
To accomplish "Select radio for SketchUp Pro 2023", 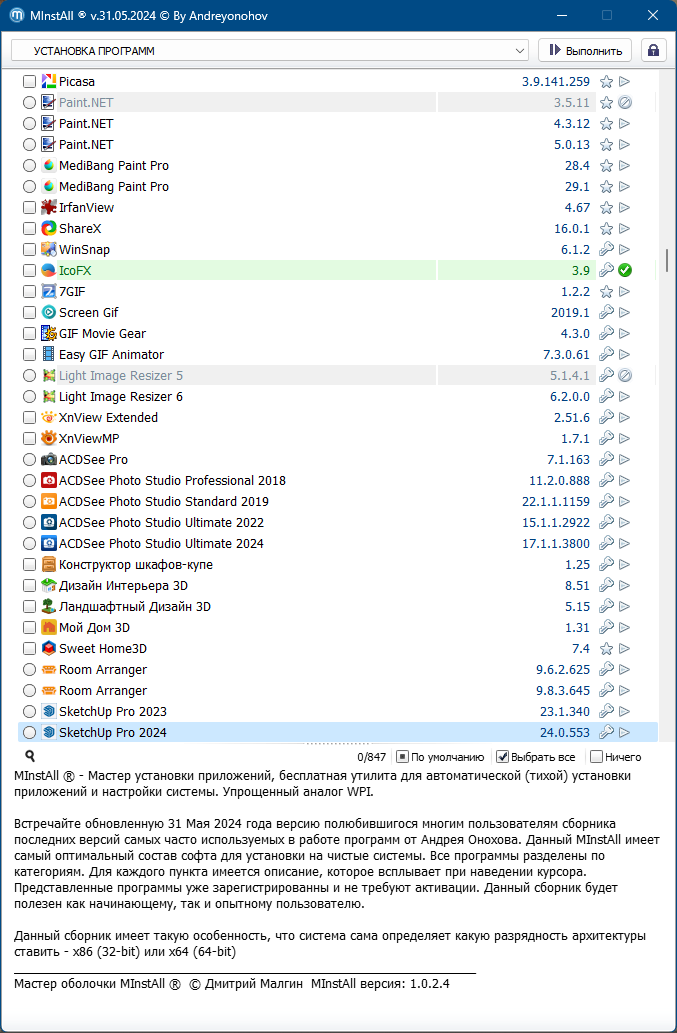I will pyautogui.click(x=29, y=712).
